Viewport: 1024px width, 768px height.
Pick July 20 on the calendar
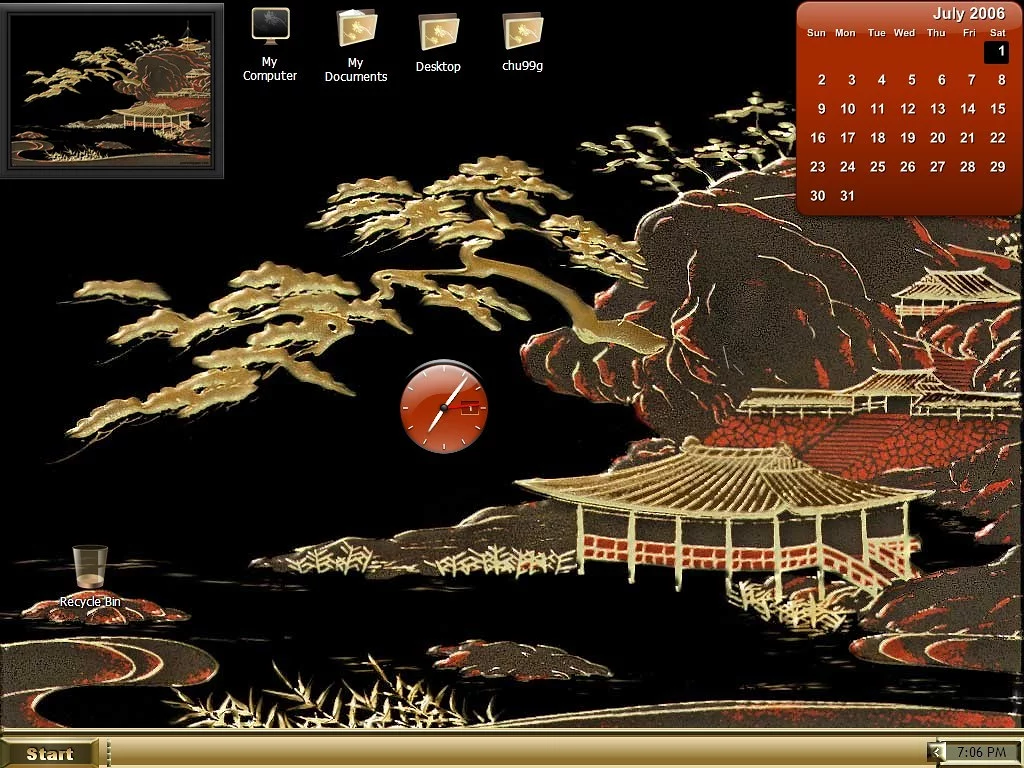point(937,138)
